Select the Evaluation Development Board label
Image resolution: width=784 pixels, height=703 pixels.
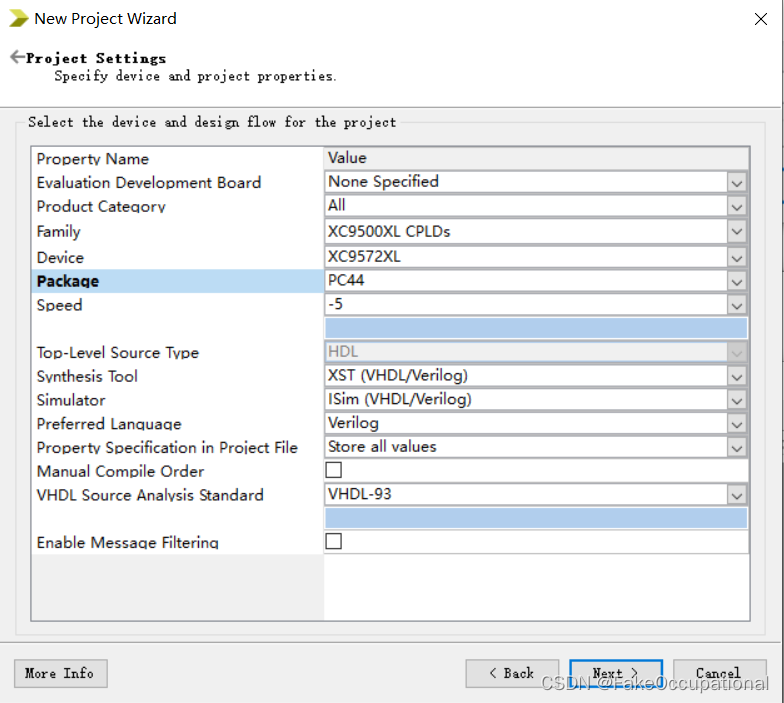click(148, 182)
